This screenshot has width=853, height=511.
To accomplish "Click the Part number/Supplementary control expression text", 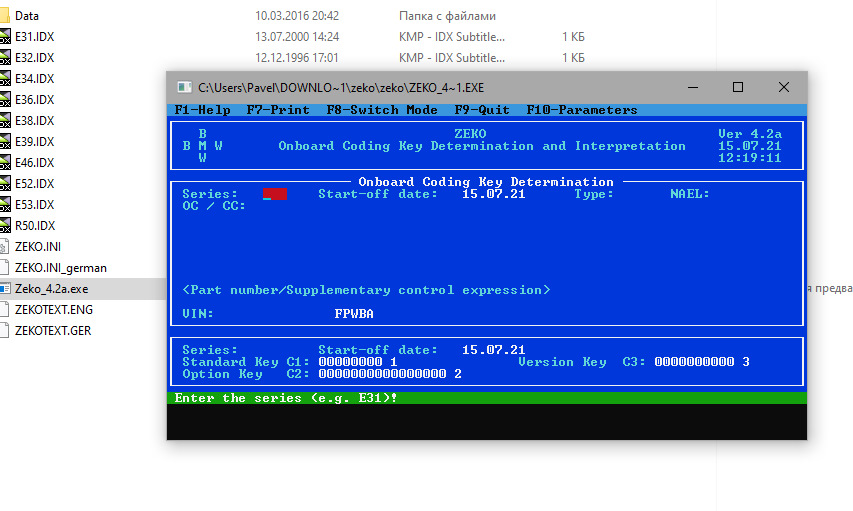I will pyautogui.click(x=366, y=290).
